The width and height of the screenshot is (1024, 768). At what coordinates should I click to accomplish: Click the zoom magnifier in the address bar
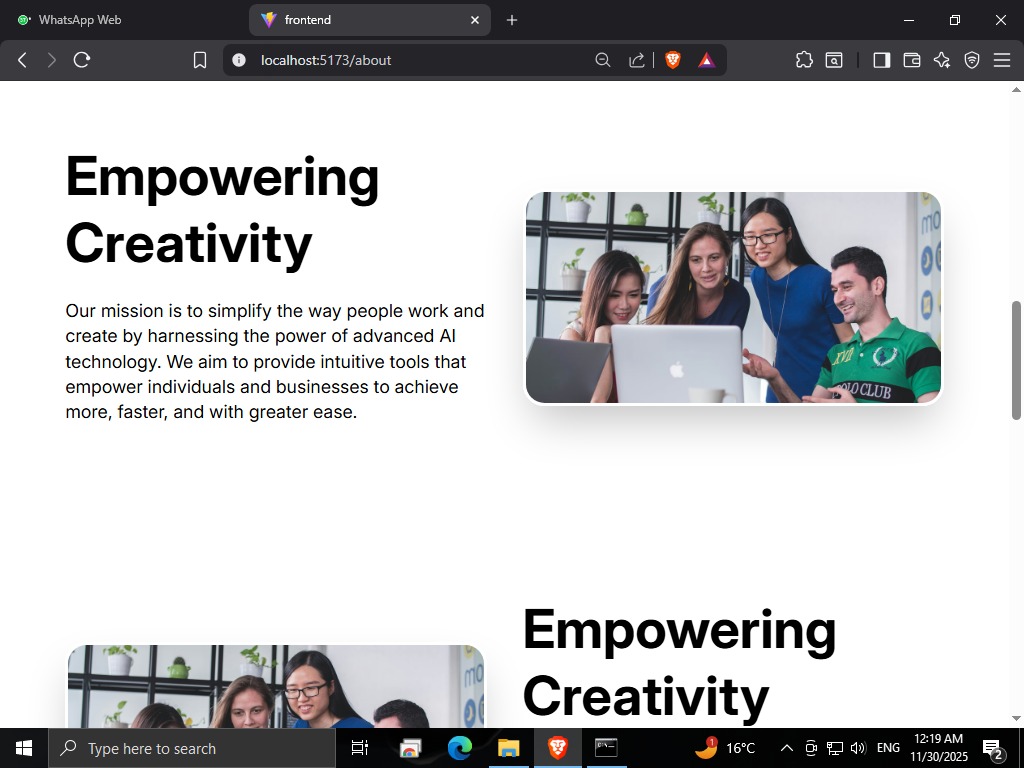tap(603, 60)
